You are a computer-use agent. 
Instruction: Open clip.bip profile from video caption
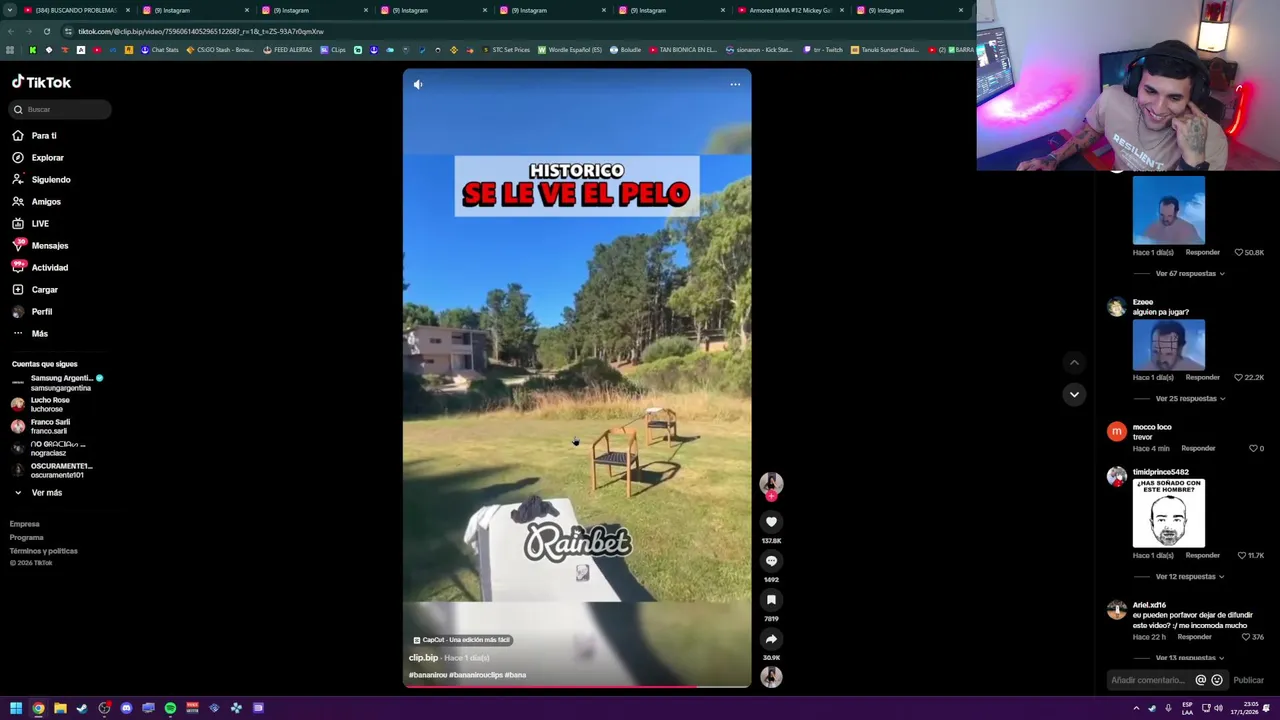[423, 657]
